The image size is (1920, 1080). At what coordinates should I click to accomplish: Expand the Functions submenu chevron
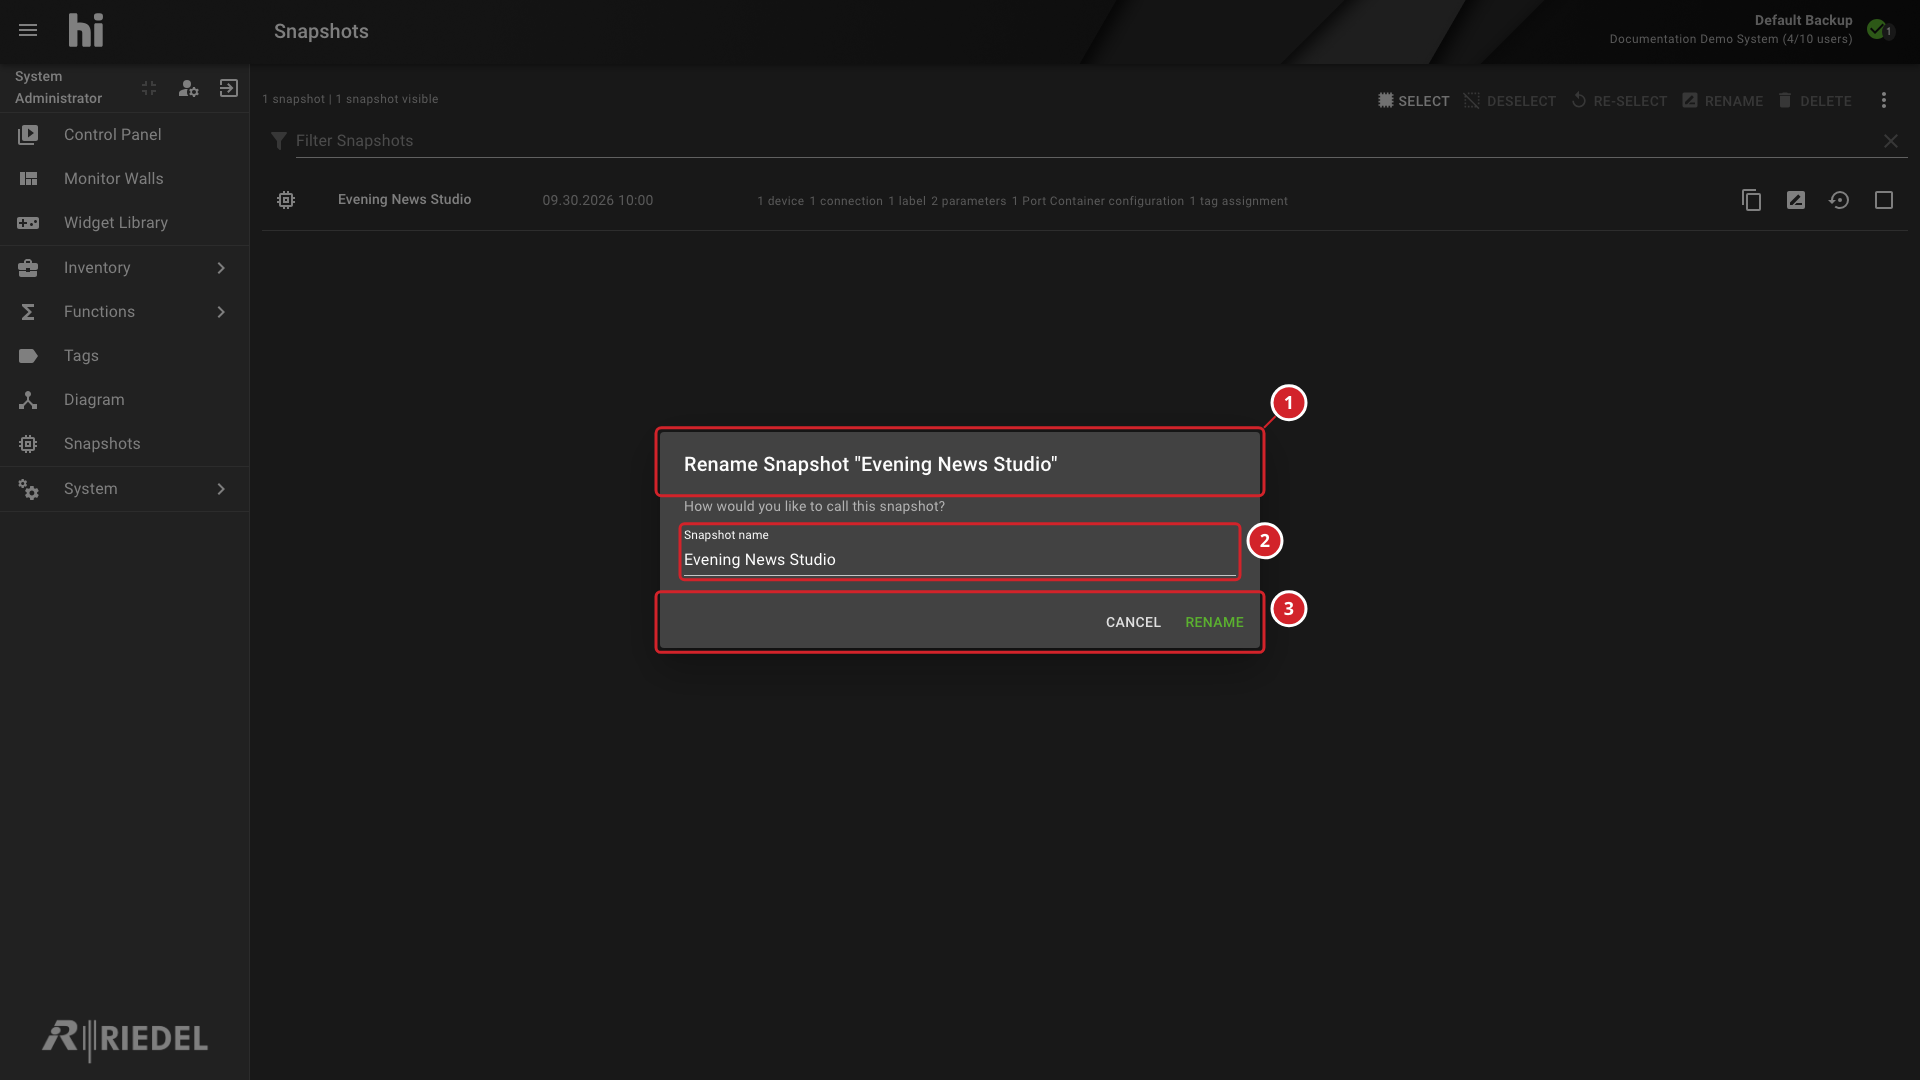(x=221, y=312)
